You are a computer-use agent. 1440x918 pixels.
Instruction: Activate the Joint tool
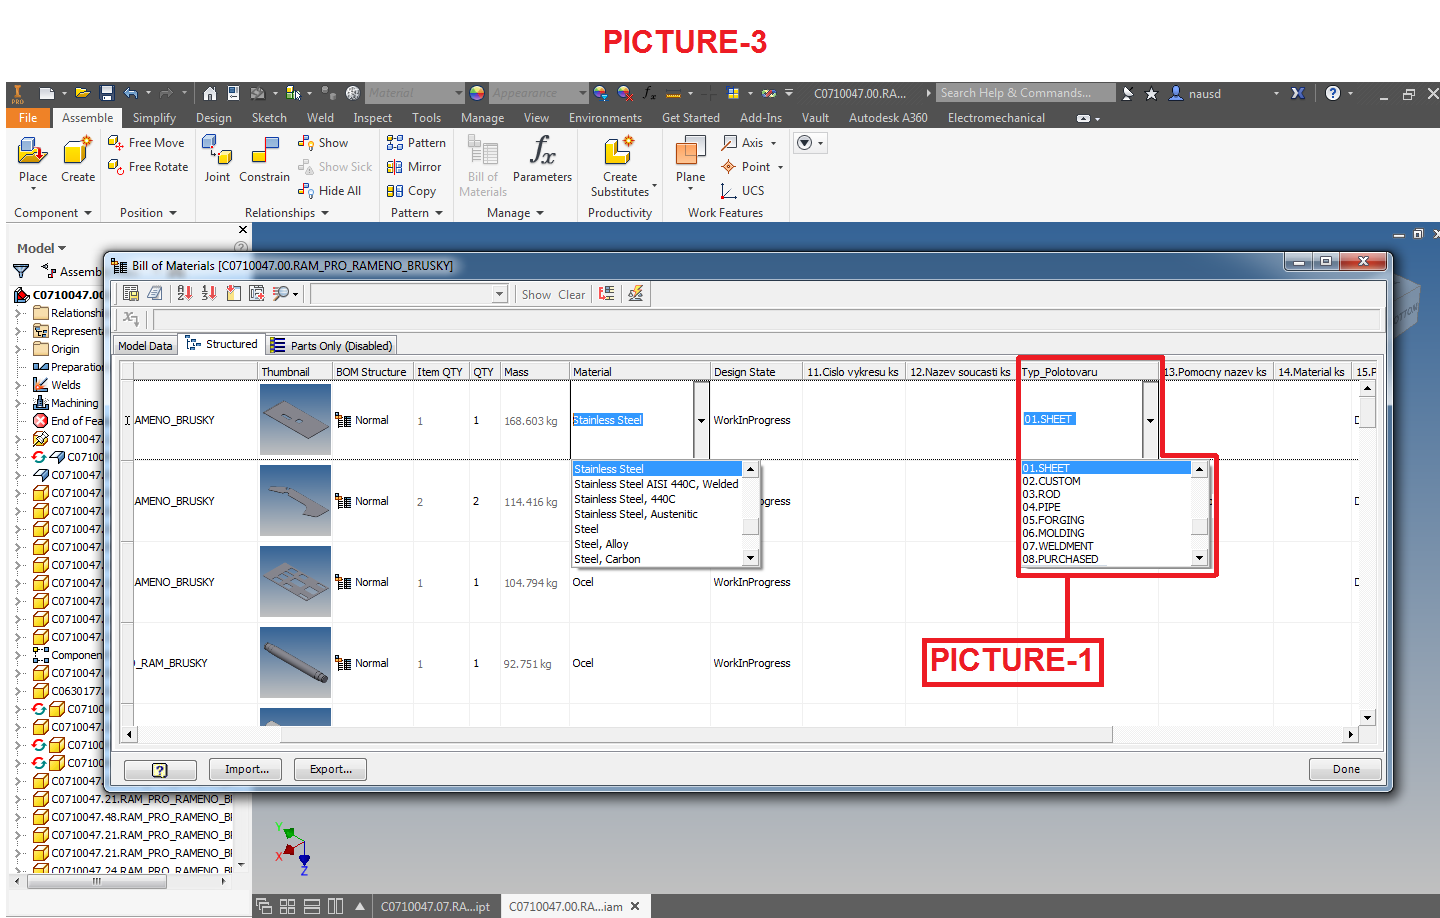[x=217, y=160]
